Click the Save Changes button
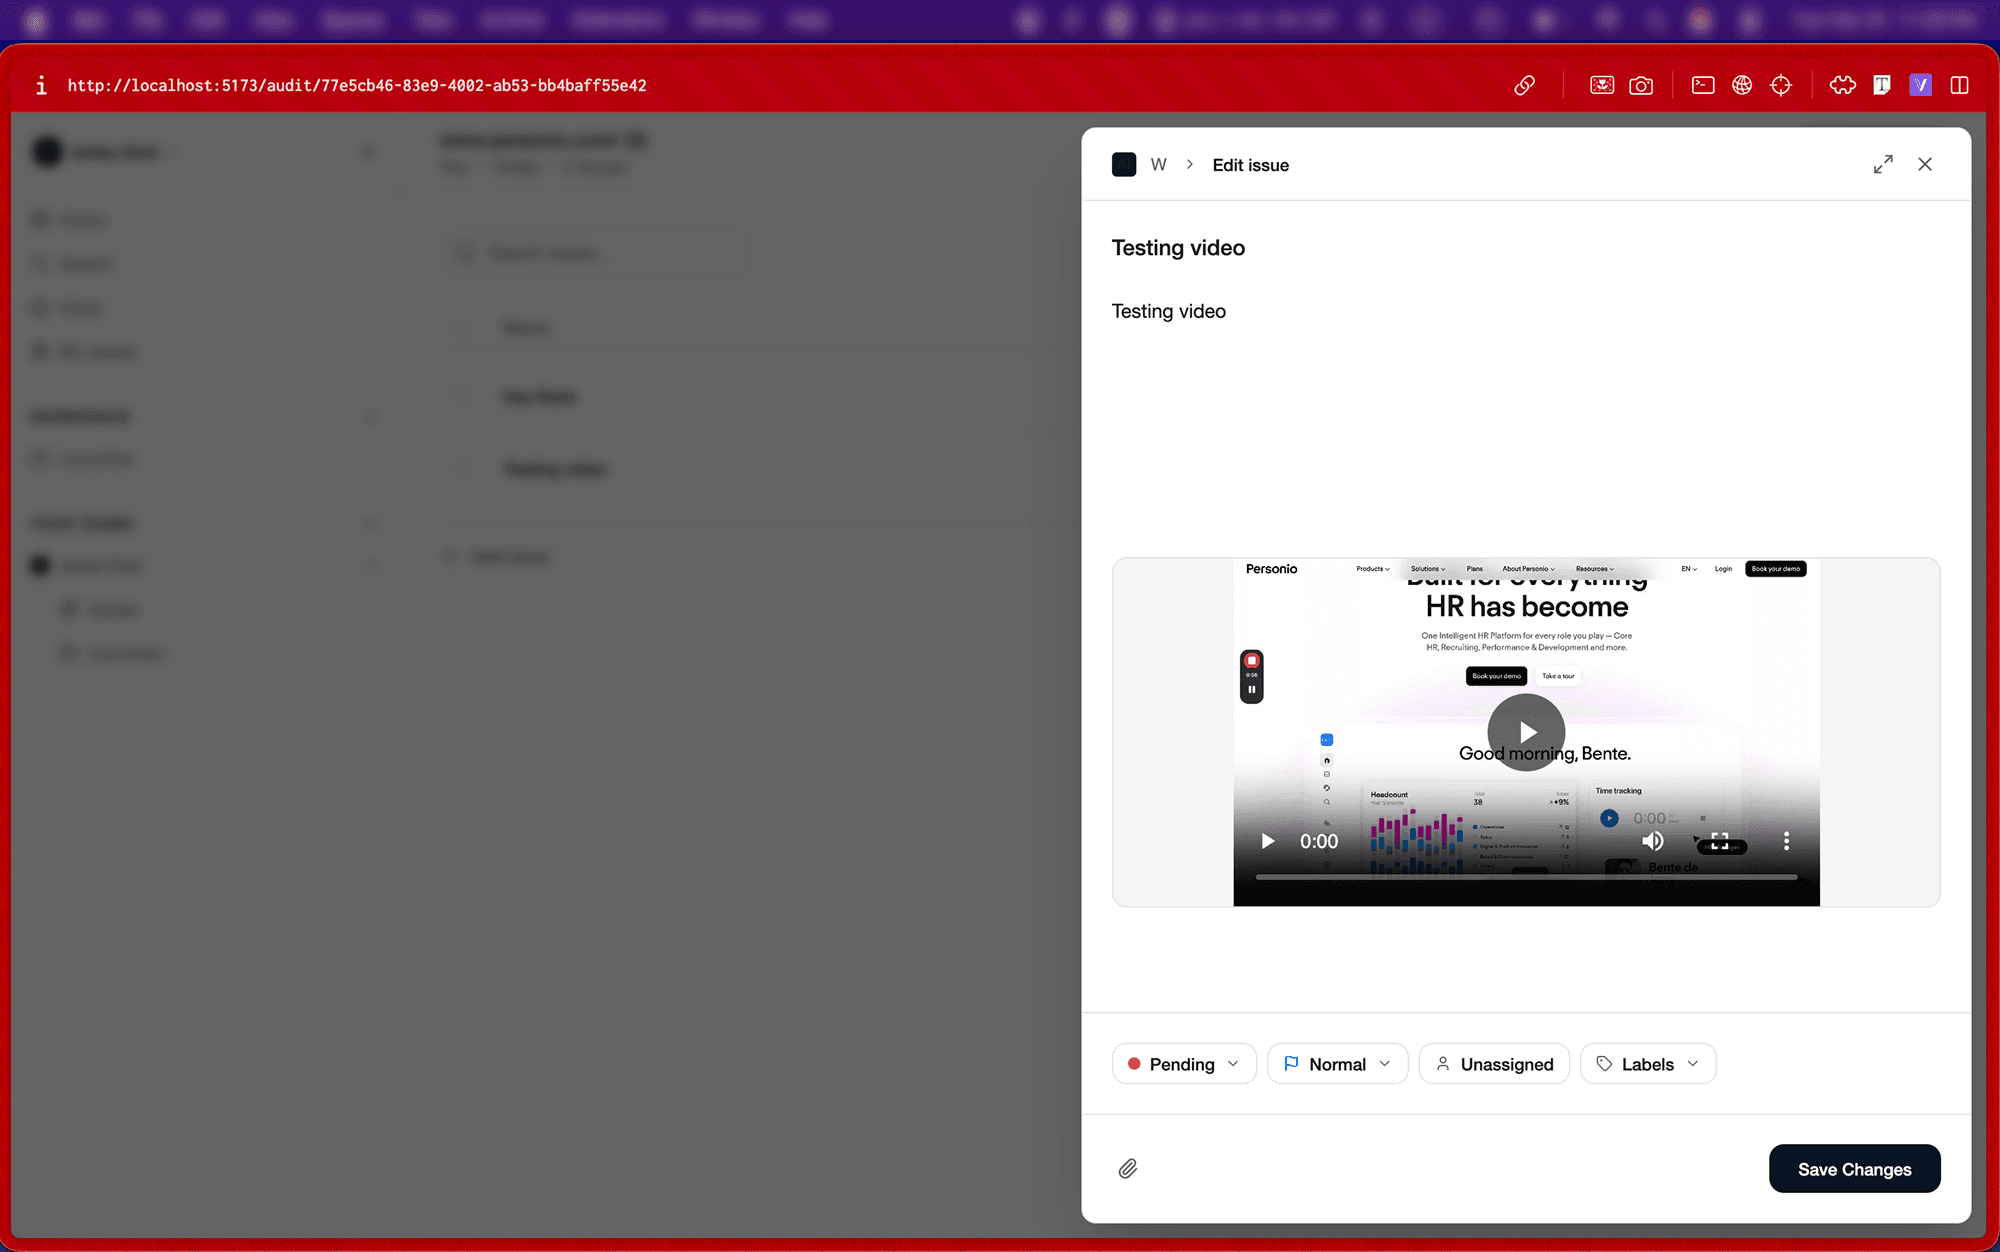Image resolution: width=2000 pixels, height=1252 pixels. 1854,1169
